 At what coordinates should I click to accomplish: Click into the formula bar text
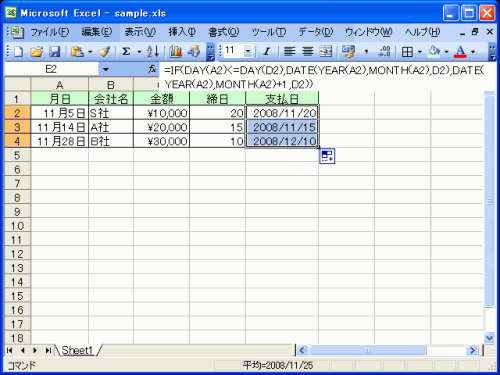325,77
